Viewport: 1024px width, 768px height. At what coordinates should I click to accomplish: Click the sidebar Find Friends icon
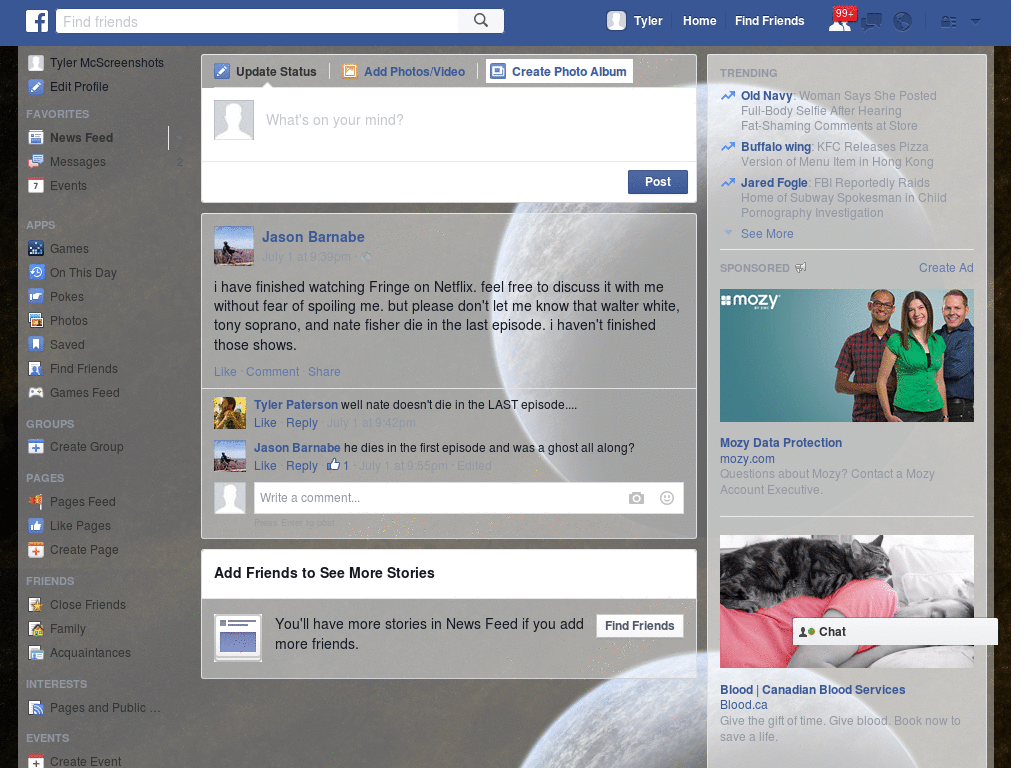coord(36,369)
